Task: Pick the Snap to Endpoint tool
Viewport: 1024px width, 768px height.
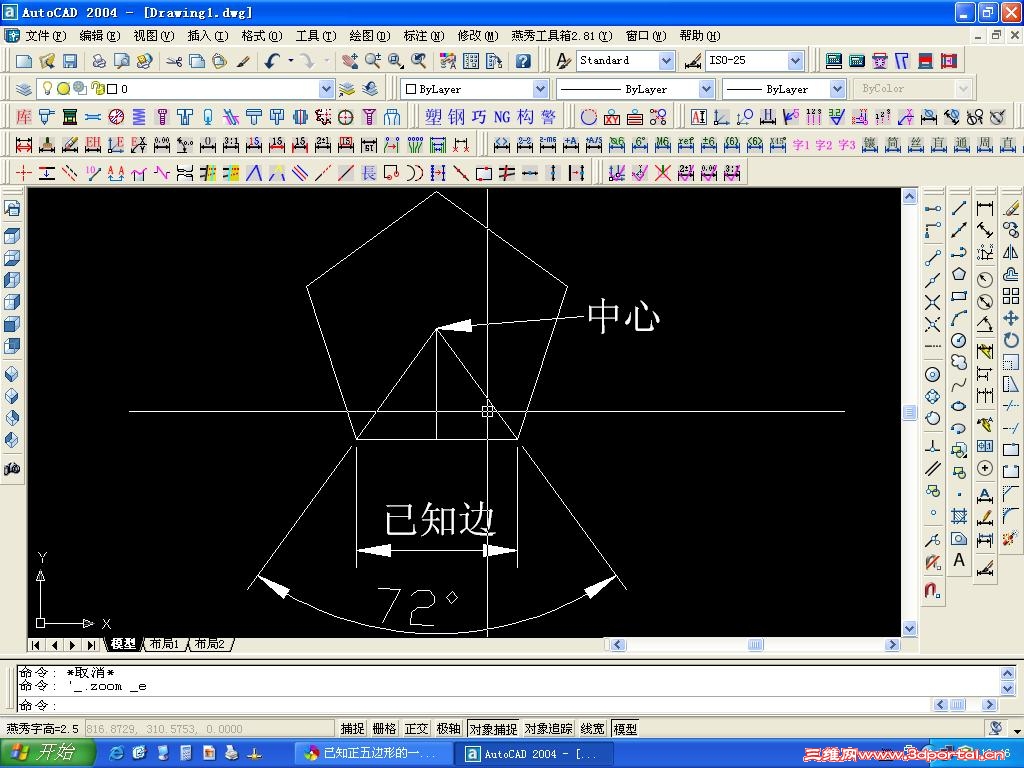Action: tap(933, 257)
